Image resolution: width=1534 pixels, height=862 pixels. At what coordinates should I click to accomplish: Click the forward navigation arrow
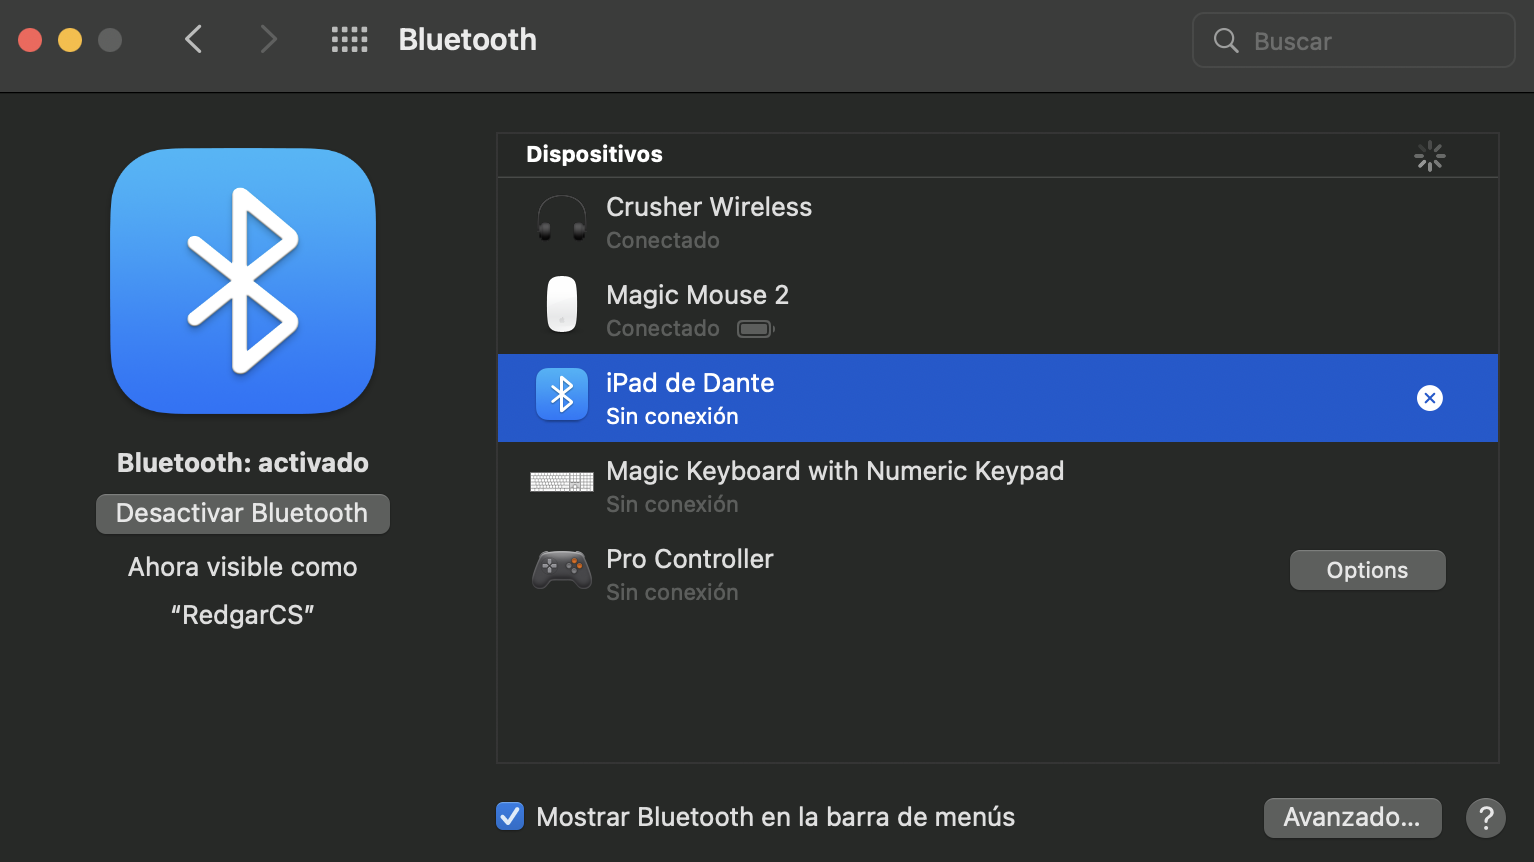[268, 40]
